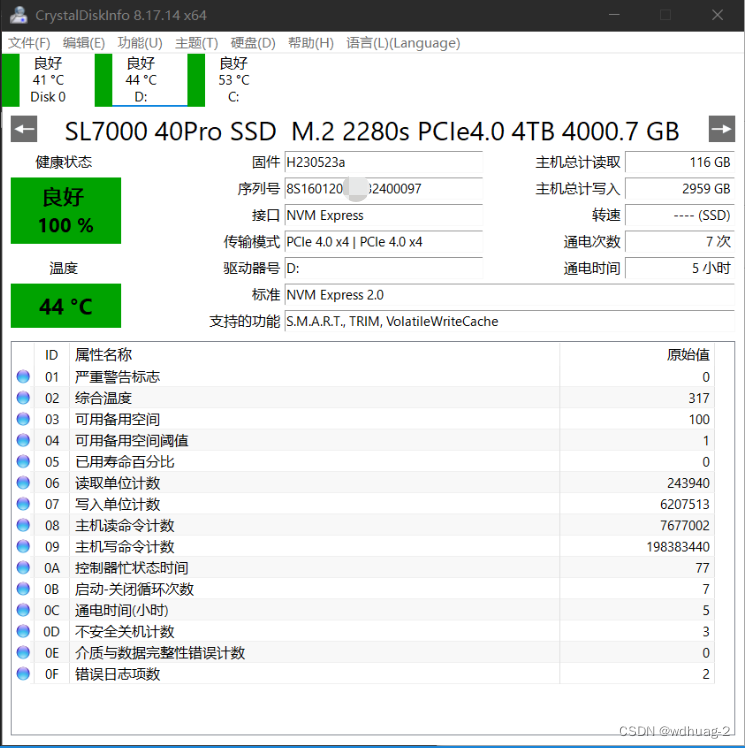
Task: Click status orb for attribute 05 已用寿命百分比
Action: 23,461
